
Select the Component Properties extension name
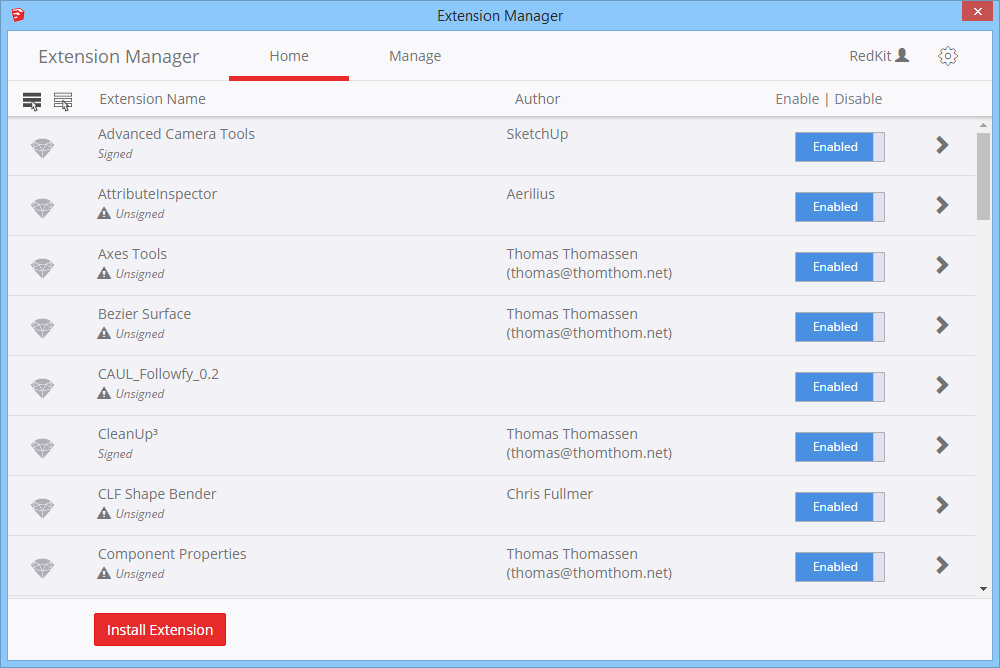click(x=172, y=554)
